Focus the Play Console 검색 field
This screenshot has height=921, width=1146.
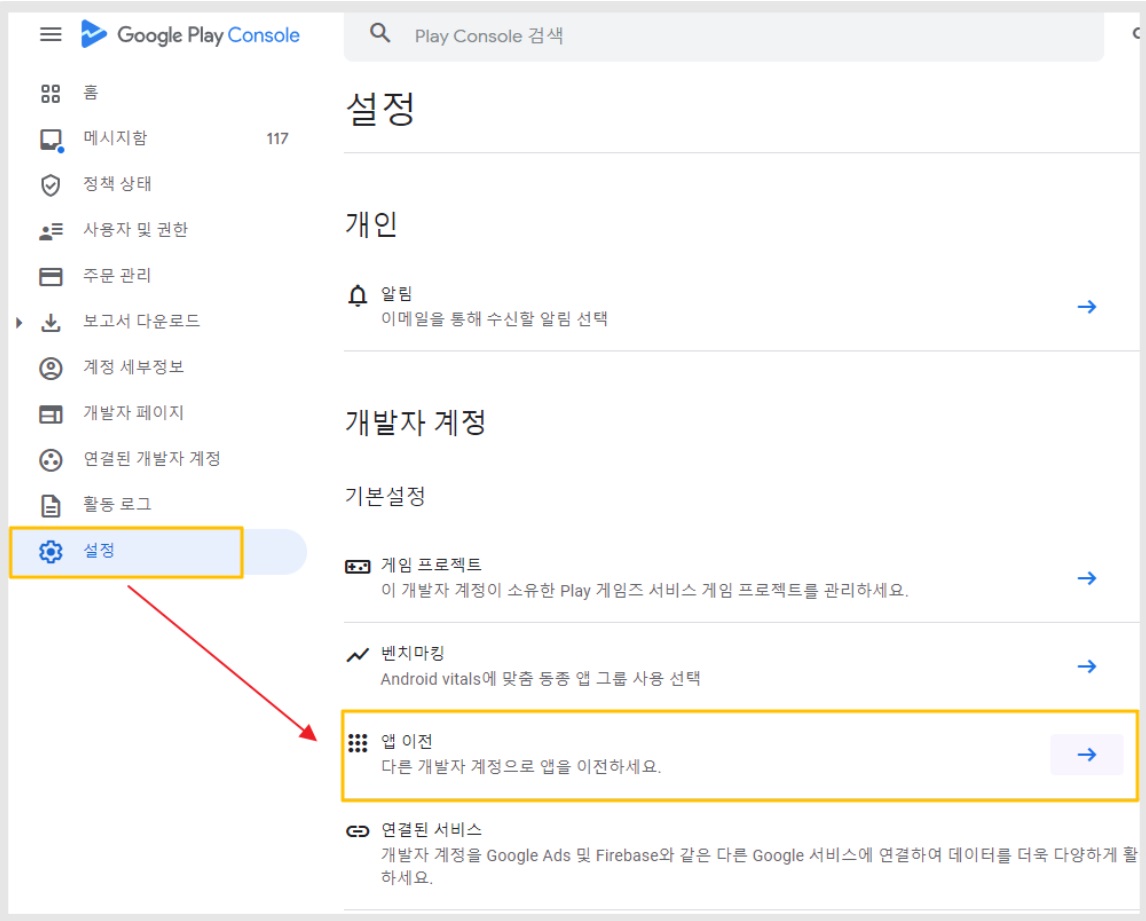[x=724, y=36]
